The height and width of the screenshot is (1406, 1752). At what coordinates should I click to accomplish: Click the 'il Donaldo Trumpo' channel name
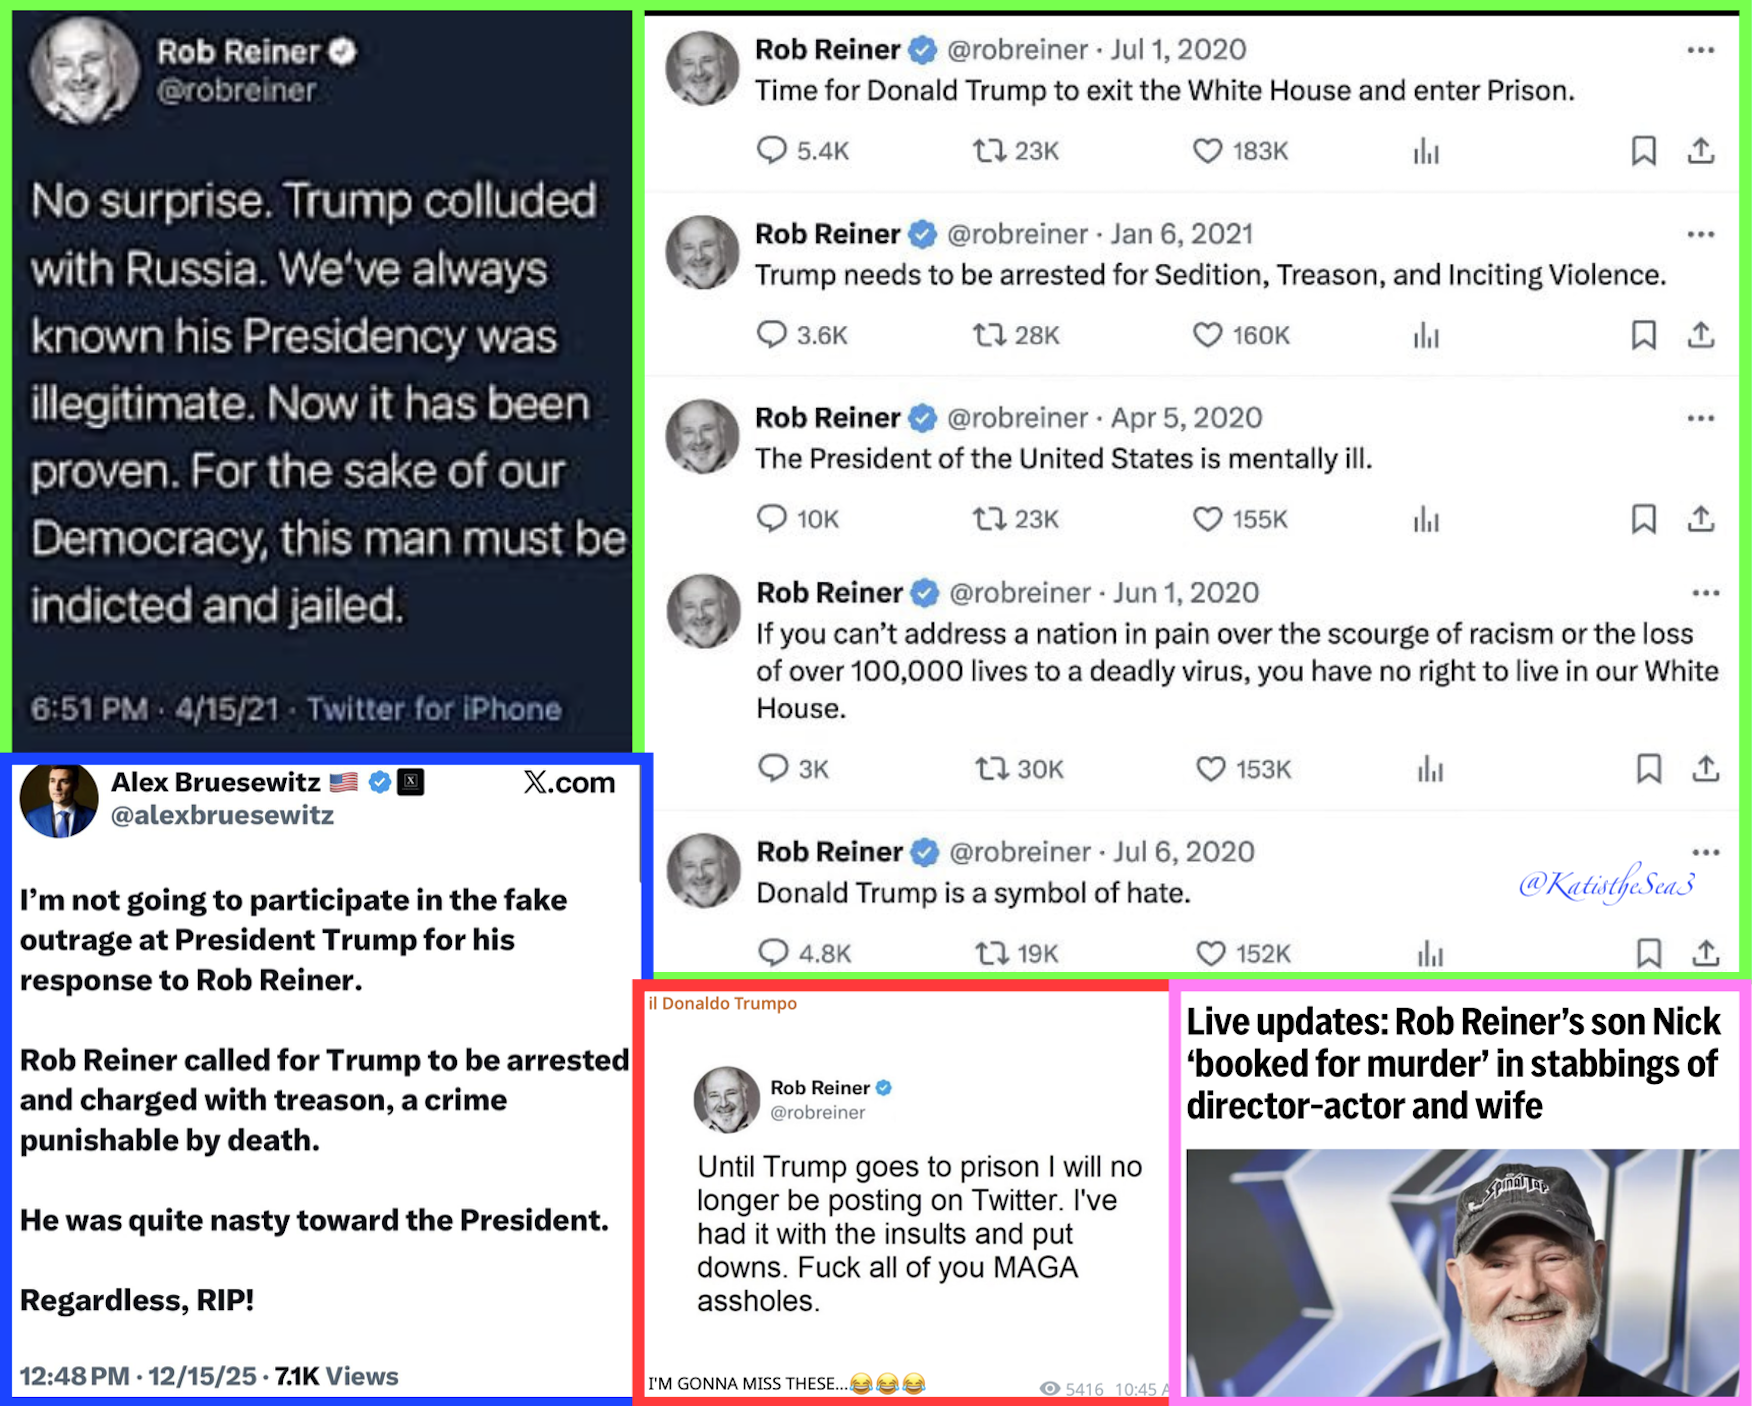pyautogui.click(x=722, y=1003)
